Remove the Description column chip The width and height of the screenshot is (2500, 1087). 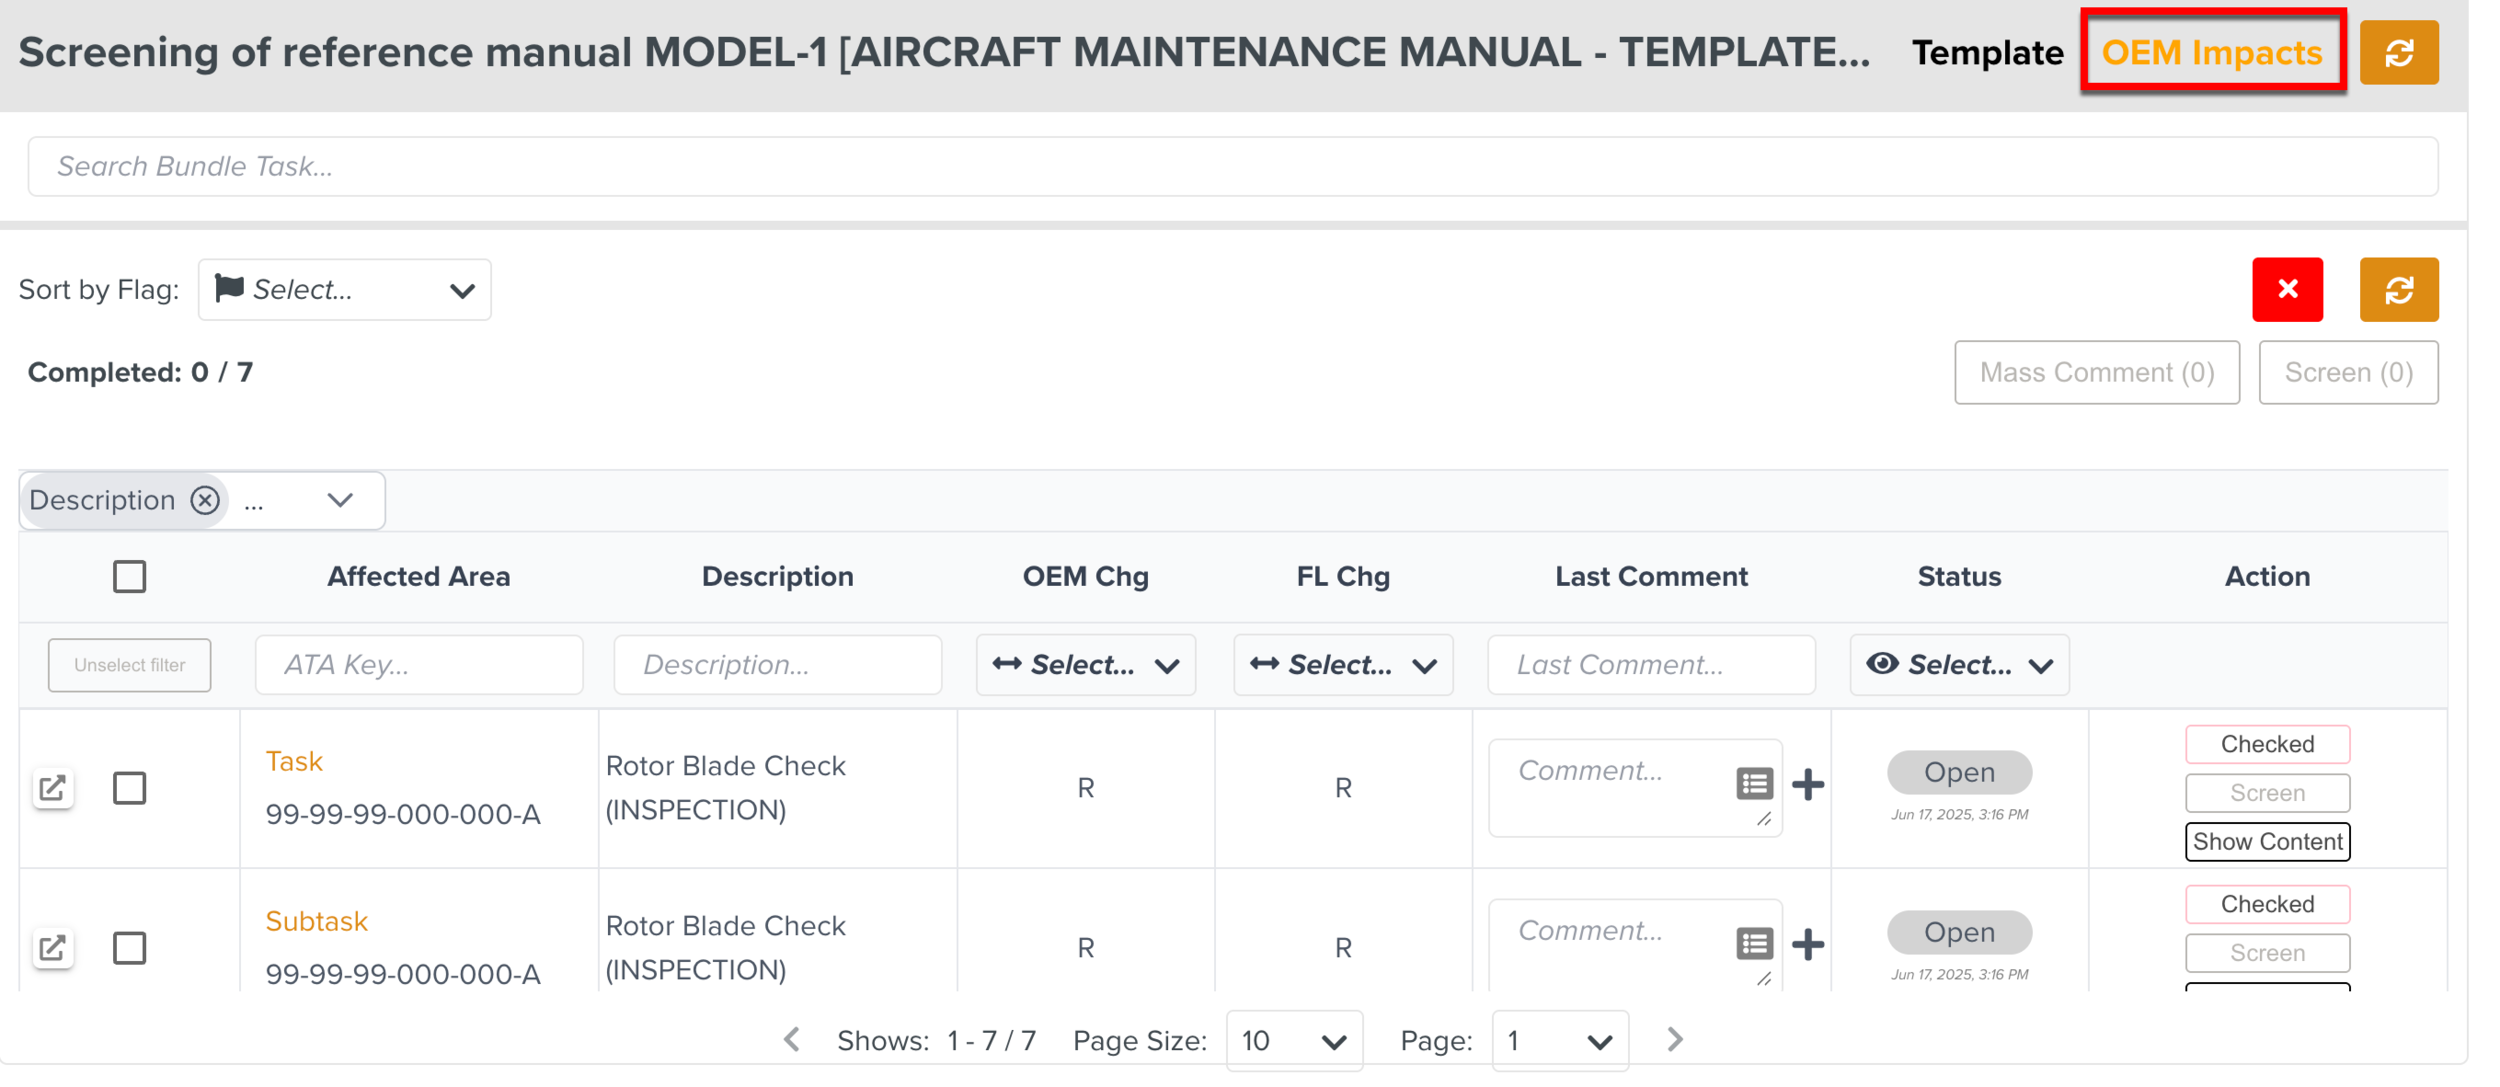tap(205, 500)
